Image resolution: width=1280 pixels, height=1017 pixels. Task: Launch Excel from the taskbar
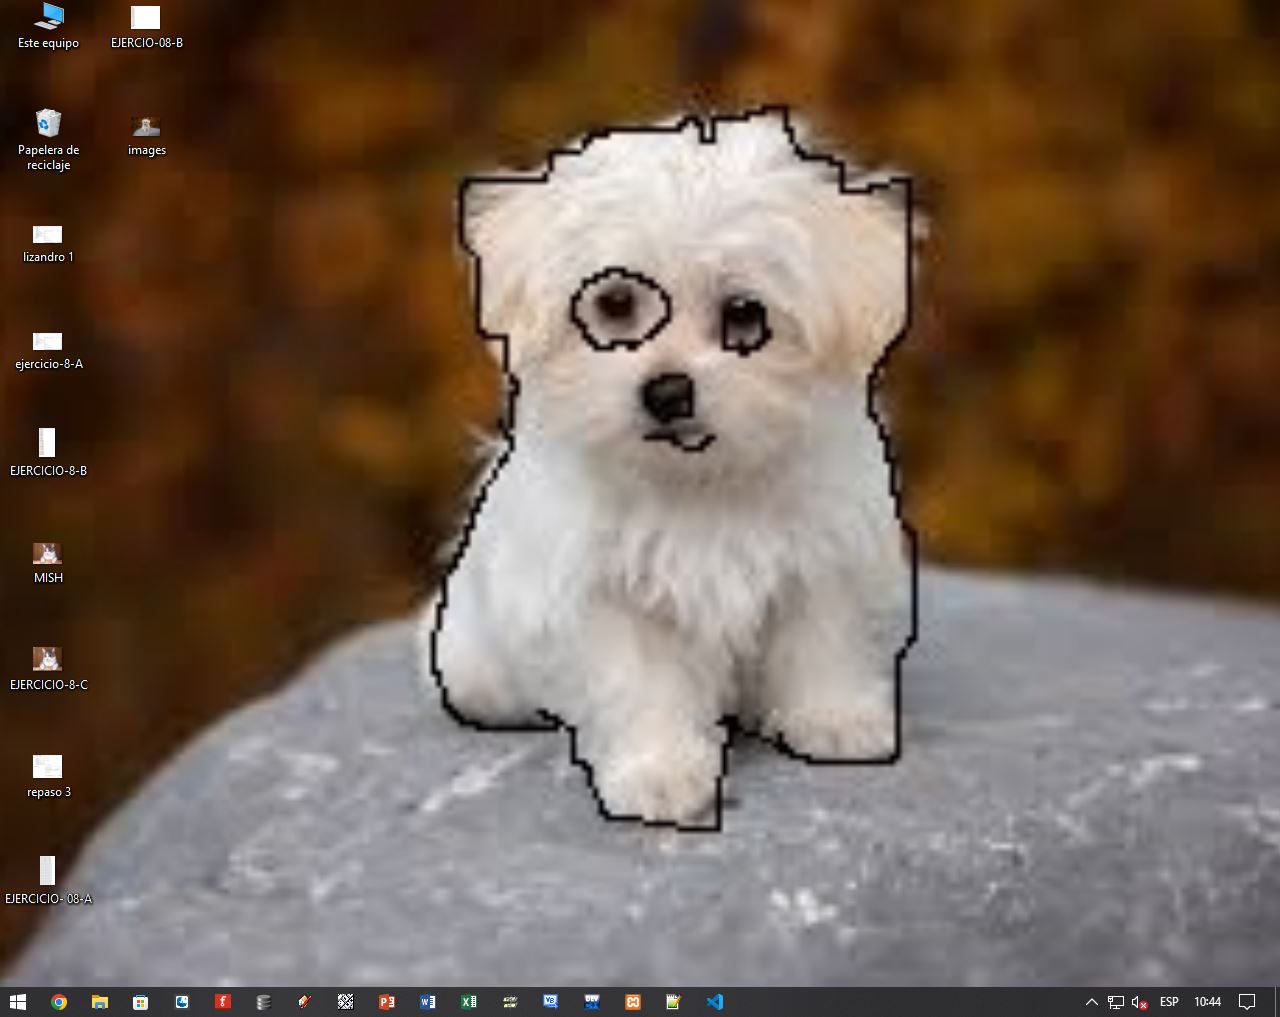coord(468,1002)
